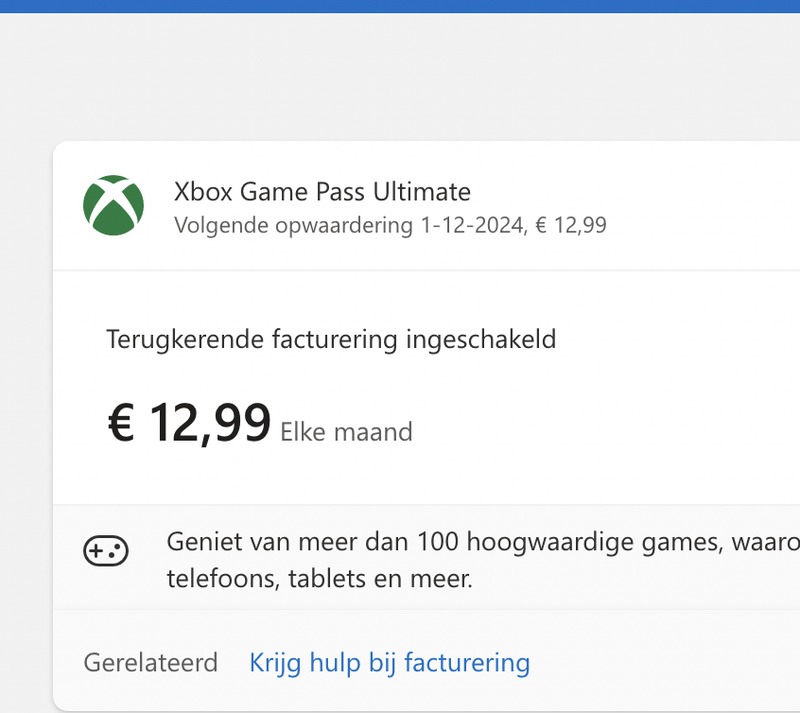Click the game controller icon
This screenshot has width=800, height=713.
[x=105, y=551]
